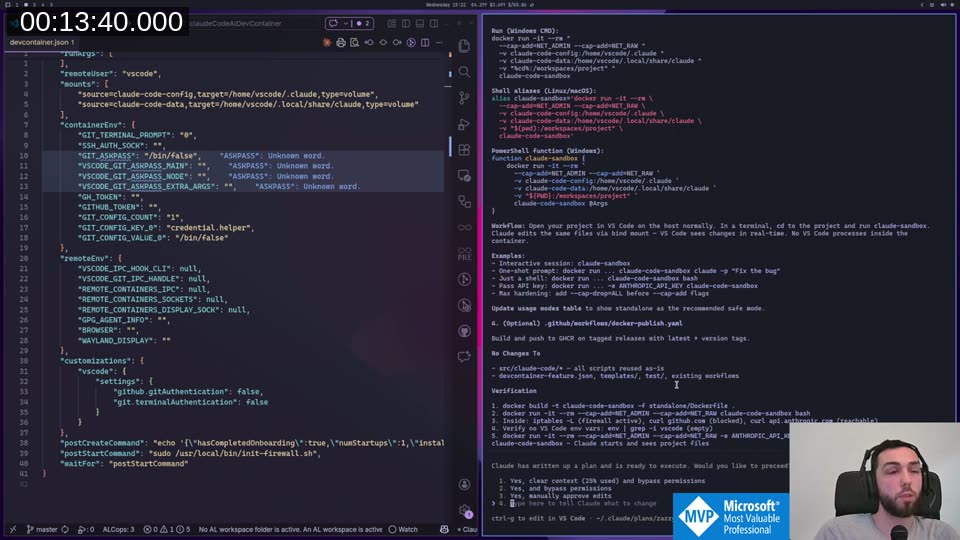The height and width of the screenshot is (540, 960).
Task: Toggle the secondary sidebar layout icon
Action: (x=434, y=23)
